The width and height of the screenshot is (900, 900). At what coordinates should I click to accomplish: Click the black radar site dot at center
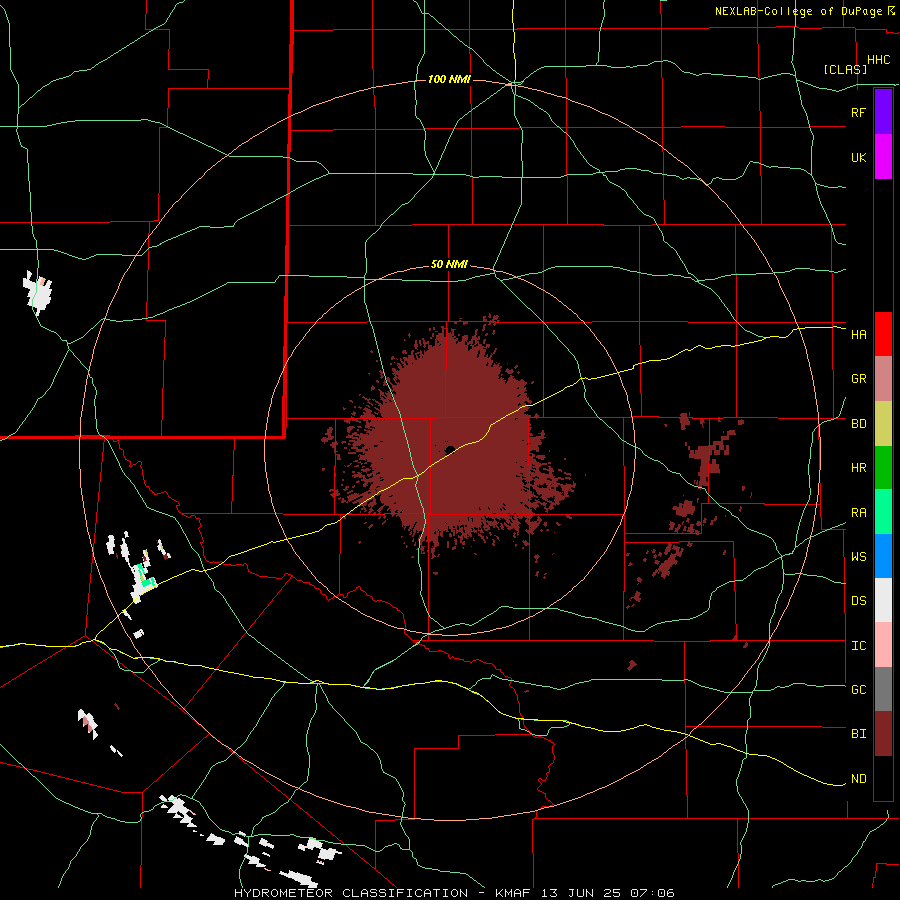click(450, 449)
